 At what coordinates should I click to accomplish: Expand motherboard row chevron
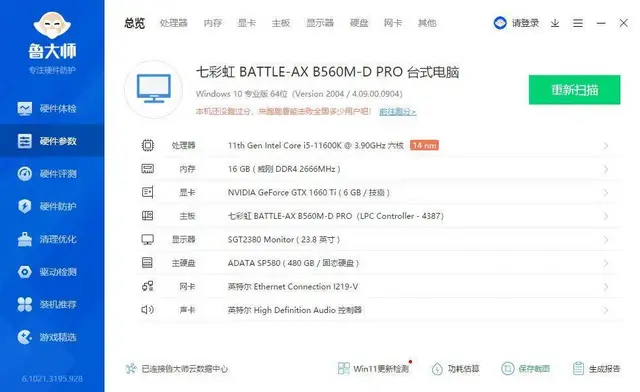pyautogui.click(x=606, y=216)
